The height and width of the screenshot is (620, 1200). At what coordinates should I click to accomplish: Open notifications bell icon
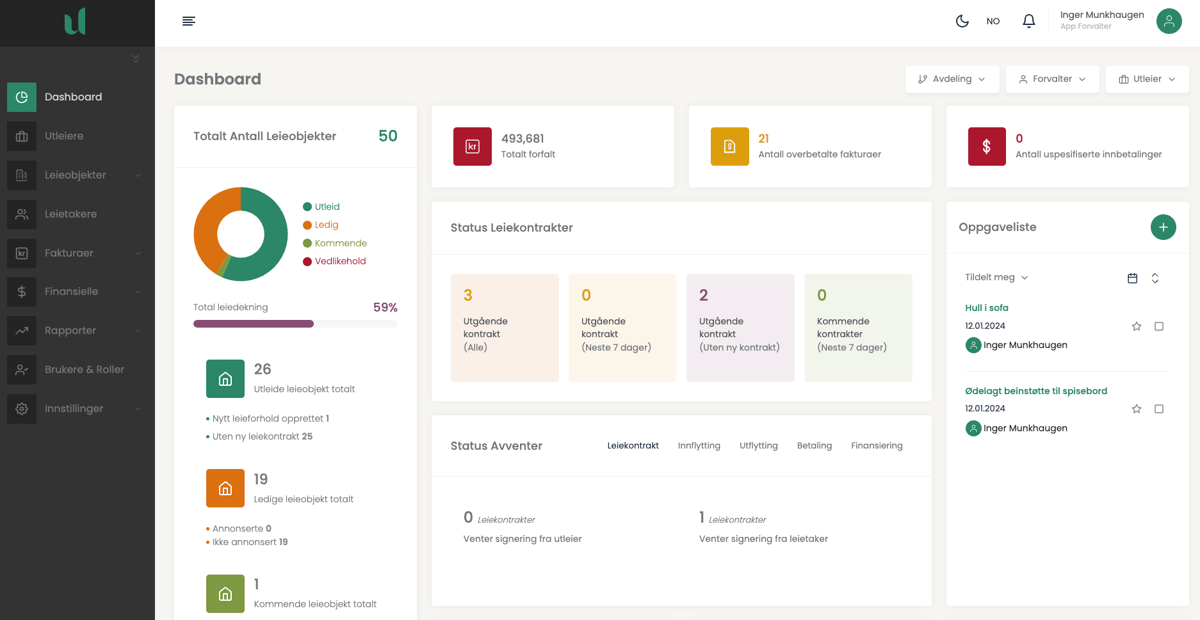[x=1028, y=21]
